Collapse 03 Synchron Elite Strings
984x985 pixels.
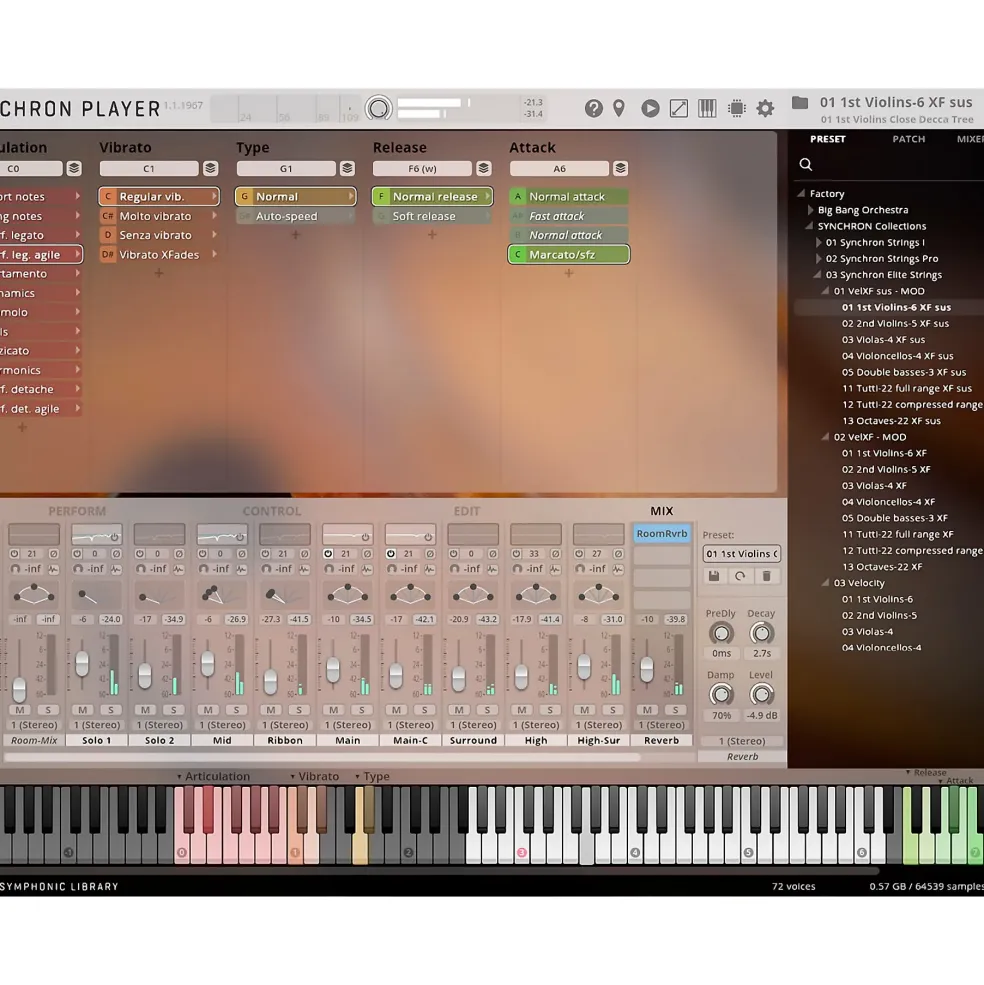817,275
